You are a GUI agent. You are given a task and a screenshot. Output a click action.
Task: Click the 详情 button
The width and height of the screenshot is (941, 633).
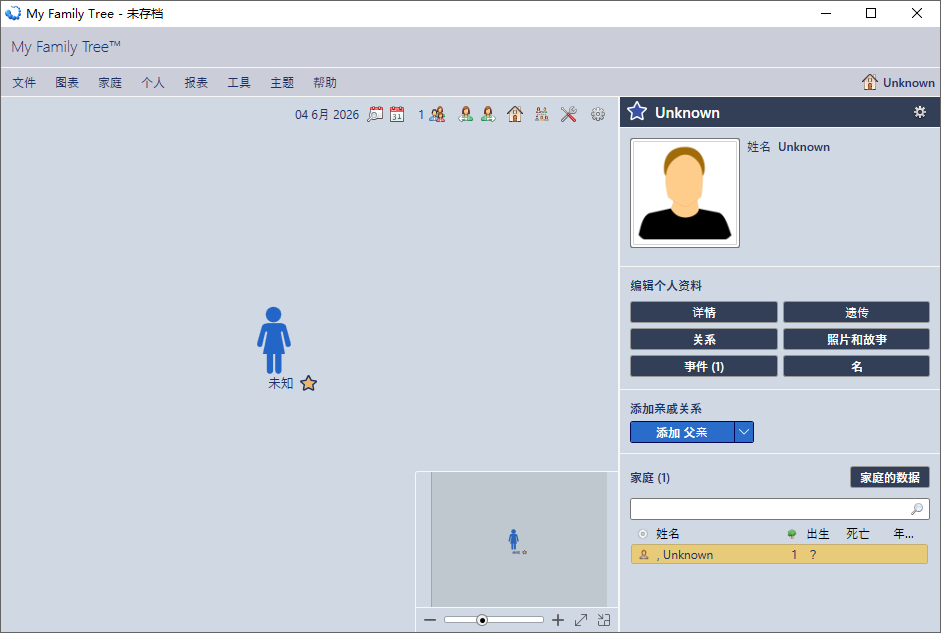click(704, 312)
